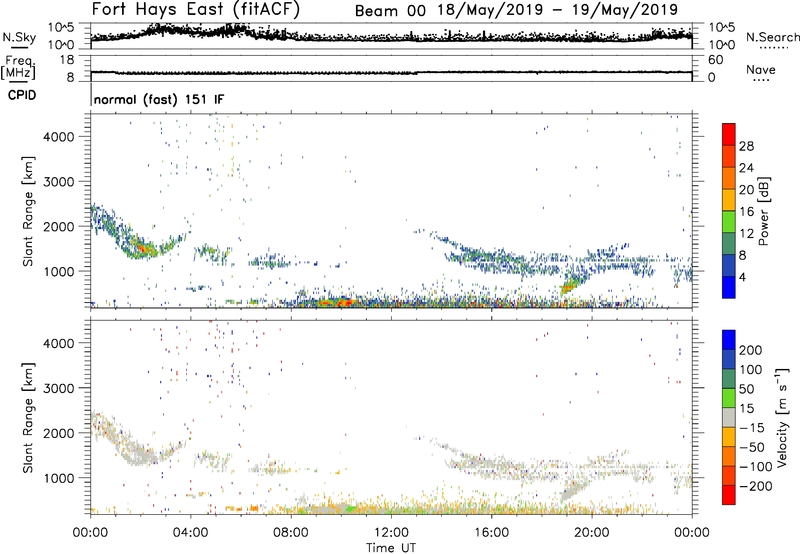
Task: Click the 'Nave' label
Action: [x=761, y=69]
